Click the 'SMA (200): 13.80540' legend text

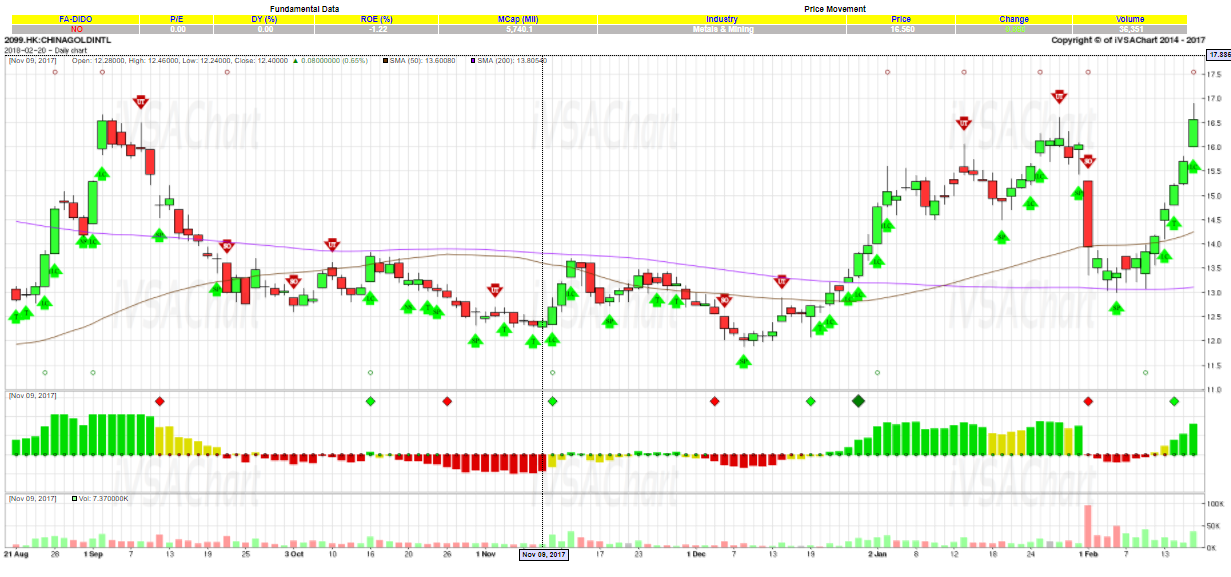[512, 61]
